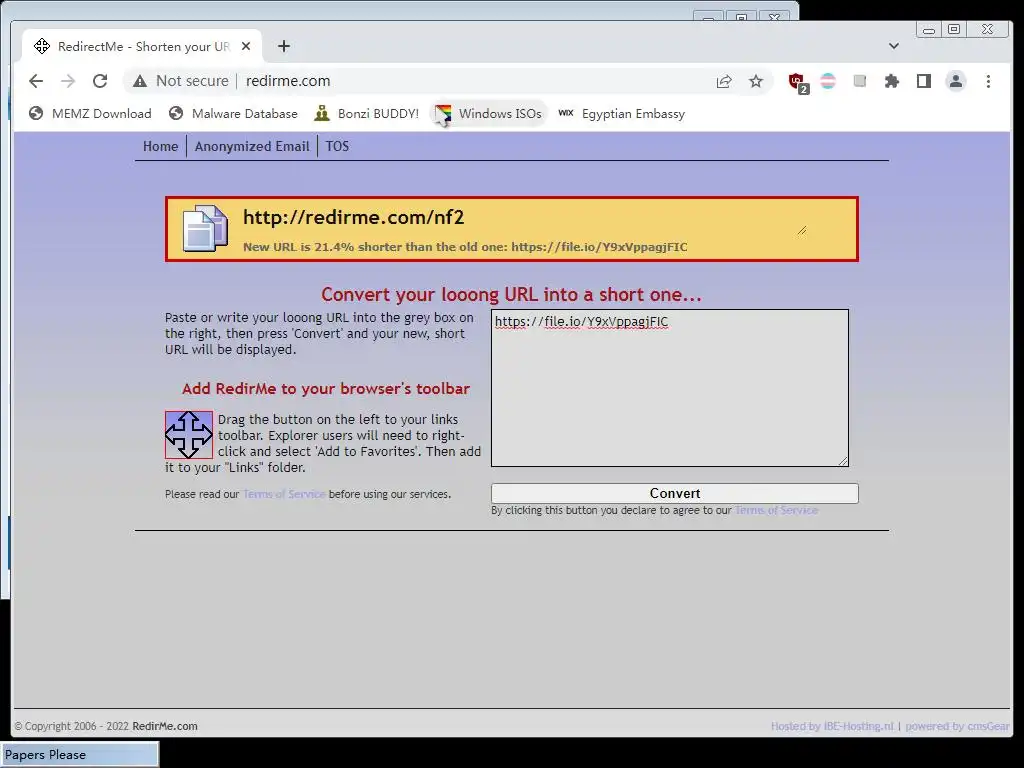Maximize the browser window
Viewport: 1024px width, 768px height.
(x=954, y=29)
